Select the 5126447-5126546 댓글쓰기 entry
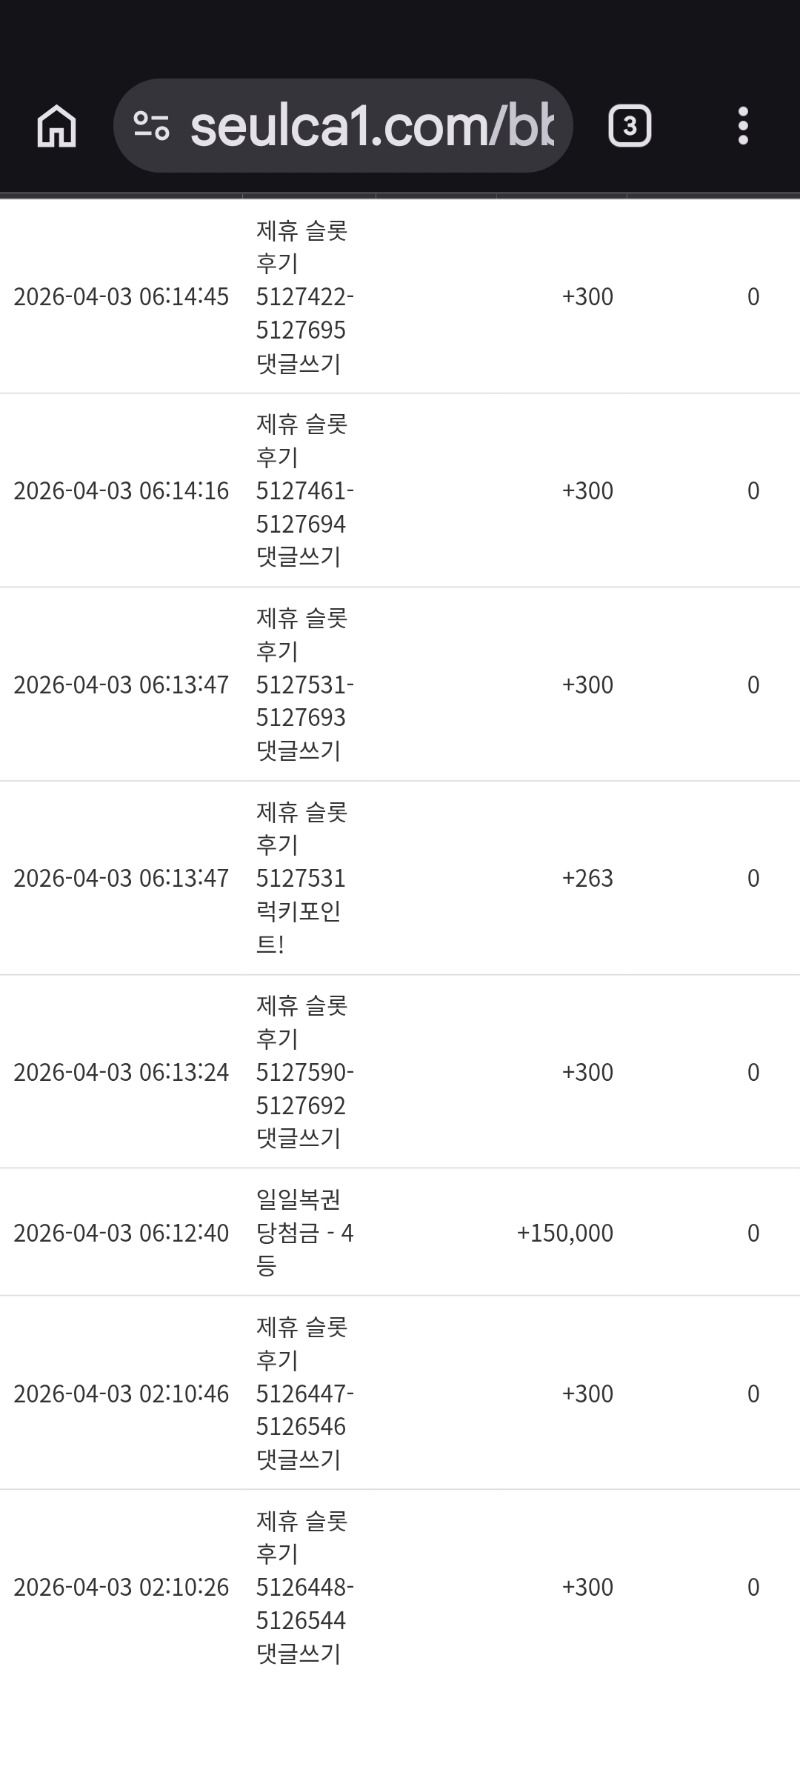Viewport: 800px width, 1778px height. [304, 1394]
